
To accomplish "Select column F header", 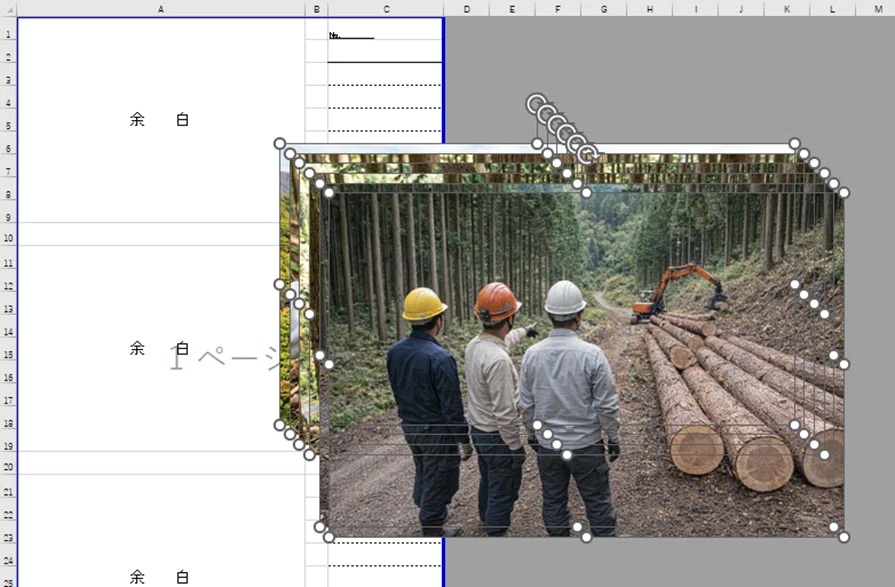I will [558, 9].
